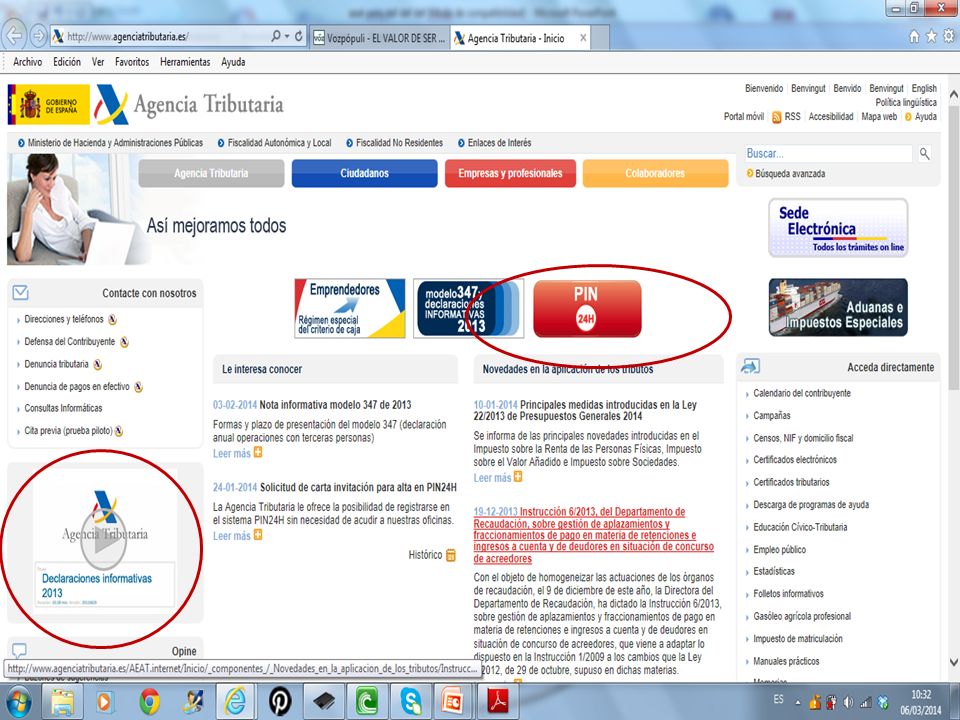Click the search magnifier next to Buscar
Image resolution: width=960 pixels, height=720 pixels.
924,154
